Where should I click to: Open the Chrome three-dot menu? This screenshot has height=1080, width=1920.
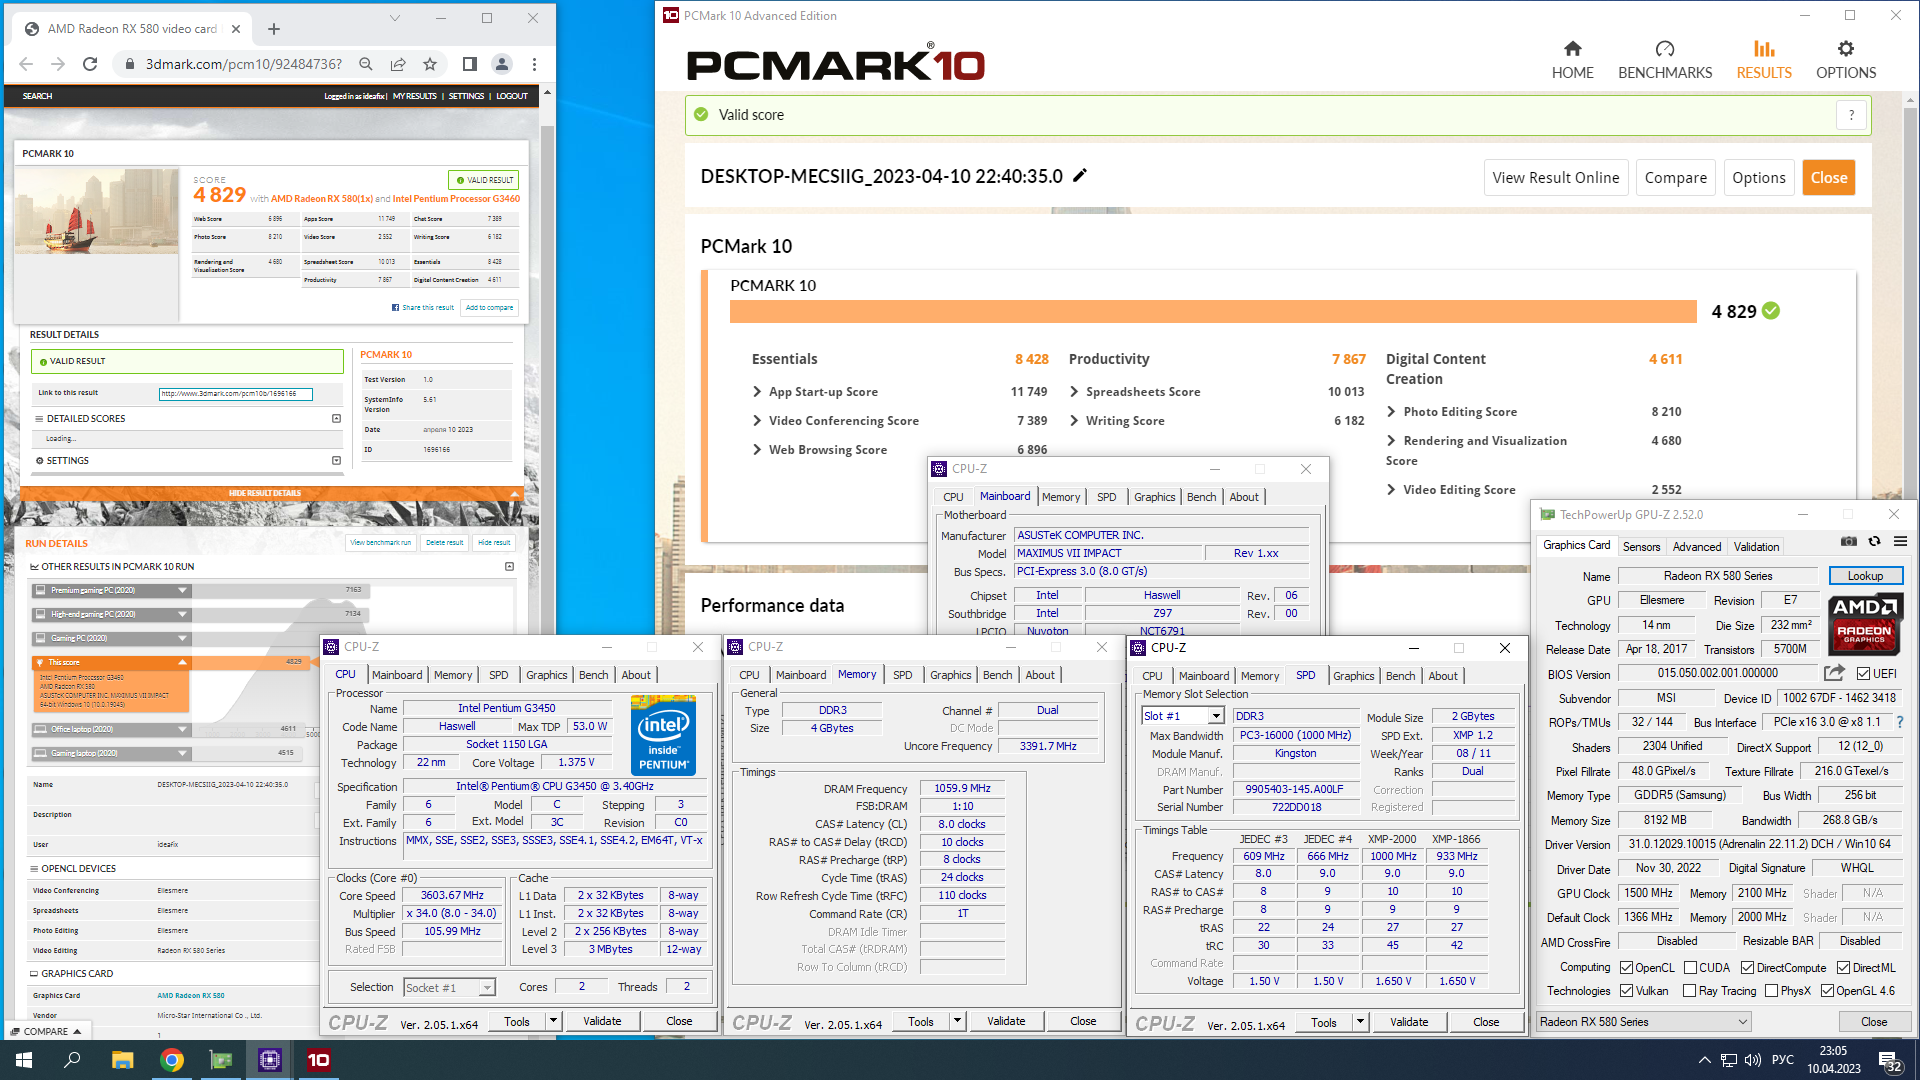tap(535, 64)
